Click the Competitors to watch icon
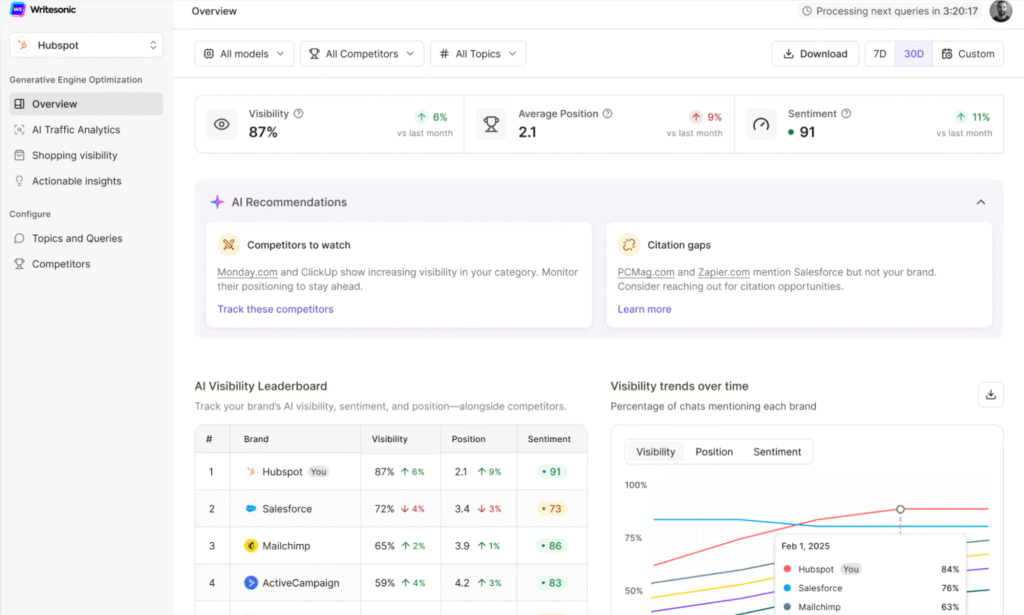This screenshot has height=615, width=1024. (229, 245)
